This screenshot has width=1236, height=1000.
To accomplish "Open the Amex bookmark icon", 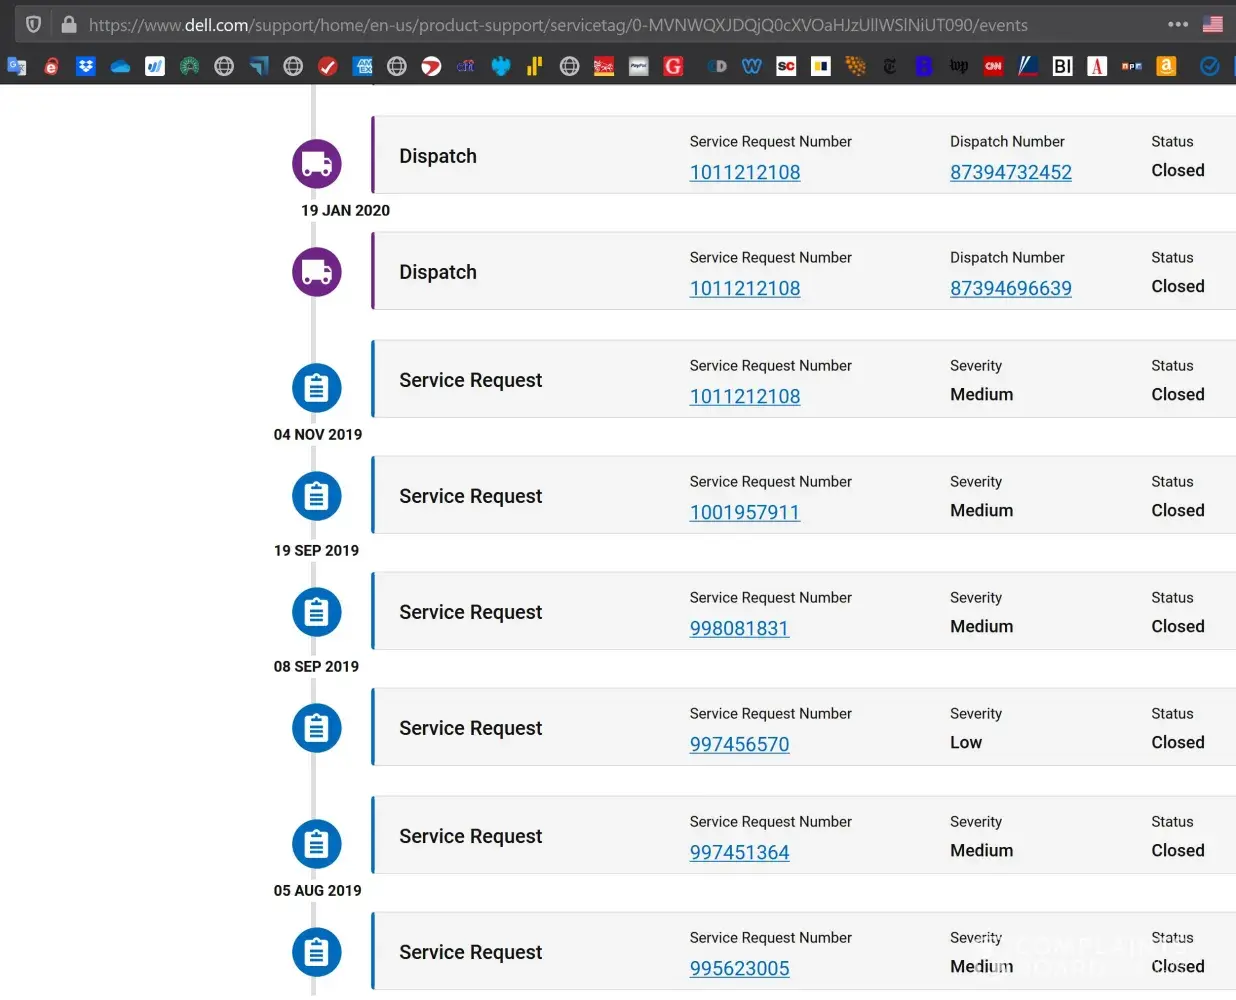I will [364, 66].
